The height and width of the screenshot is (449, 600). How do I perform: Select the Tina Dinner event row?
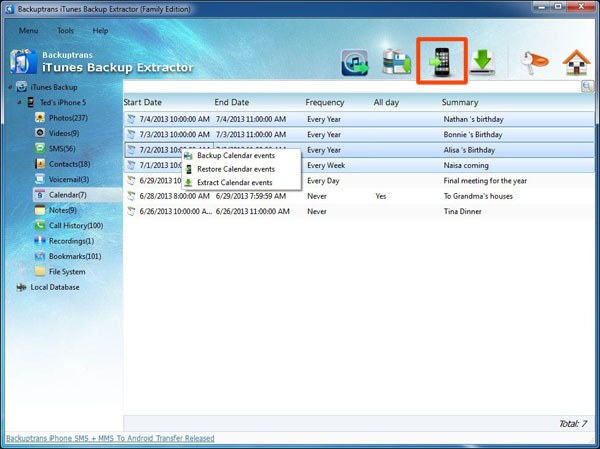click(359, 211)
